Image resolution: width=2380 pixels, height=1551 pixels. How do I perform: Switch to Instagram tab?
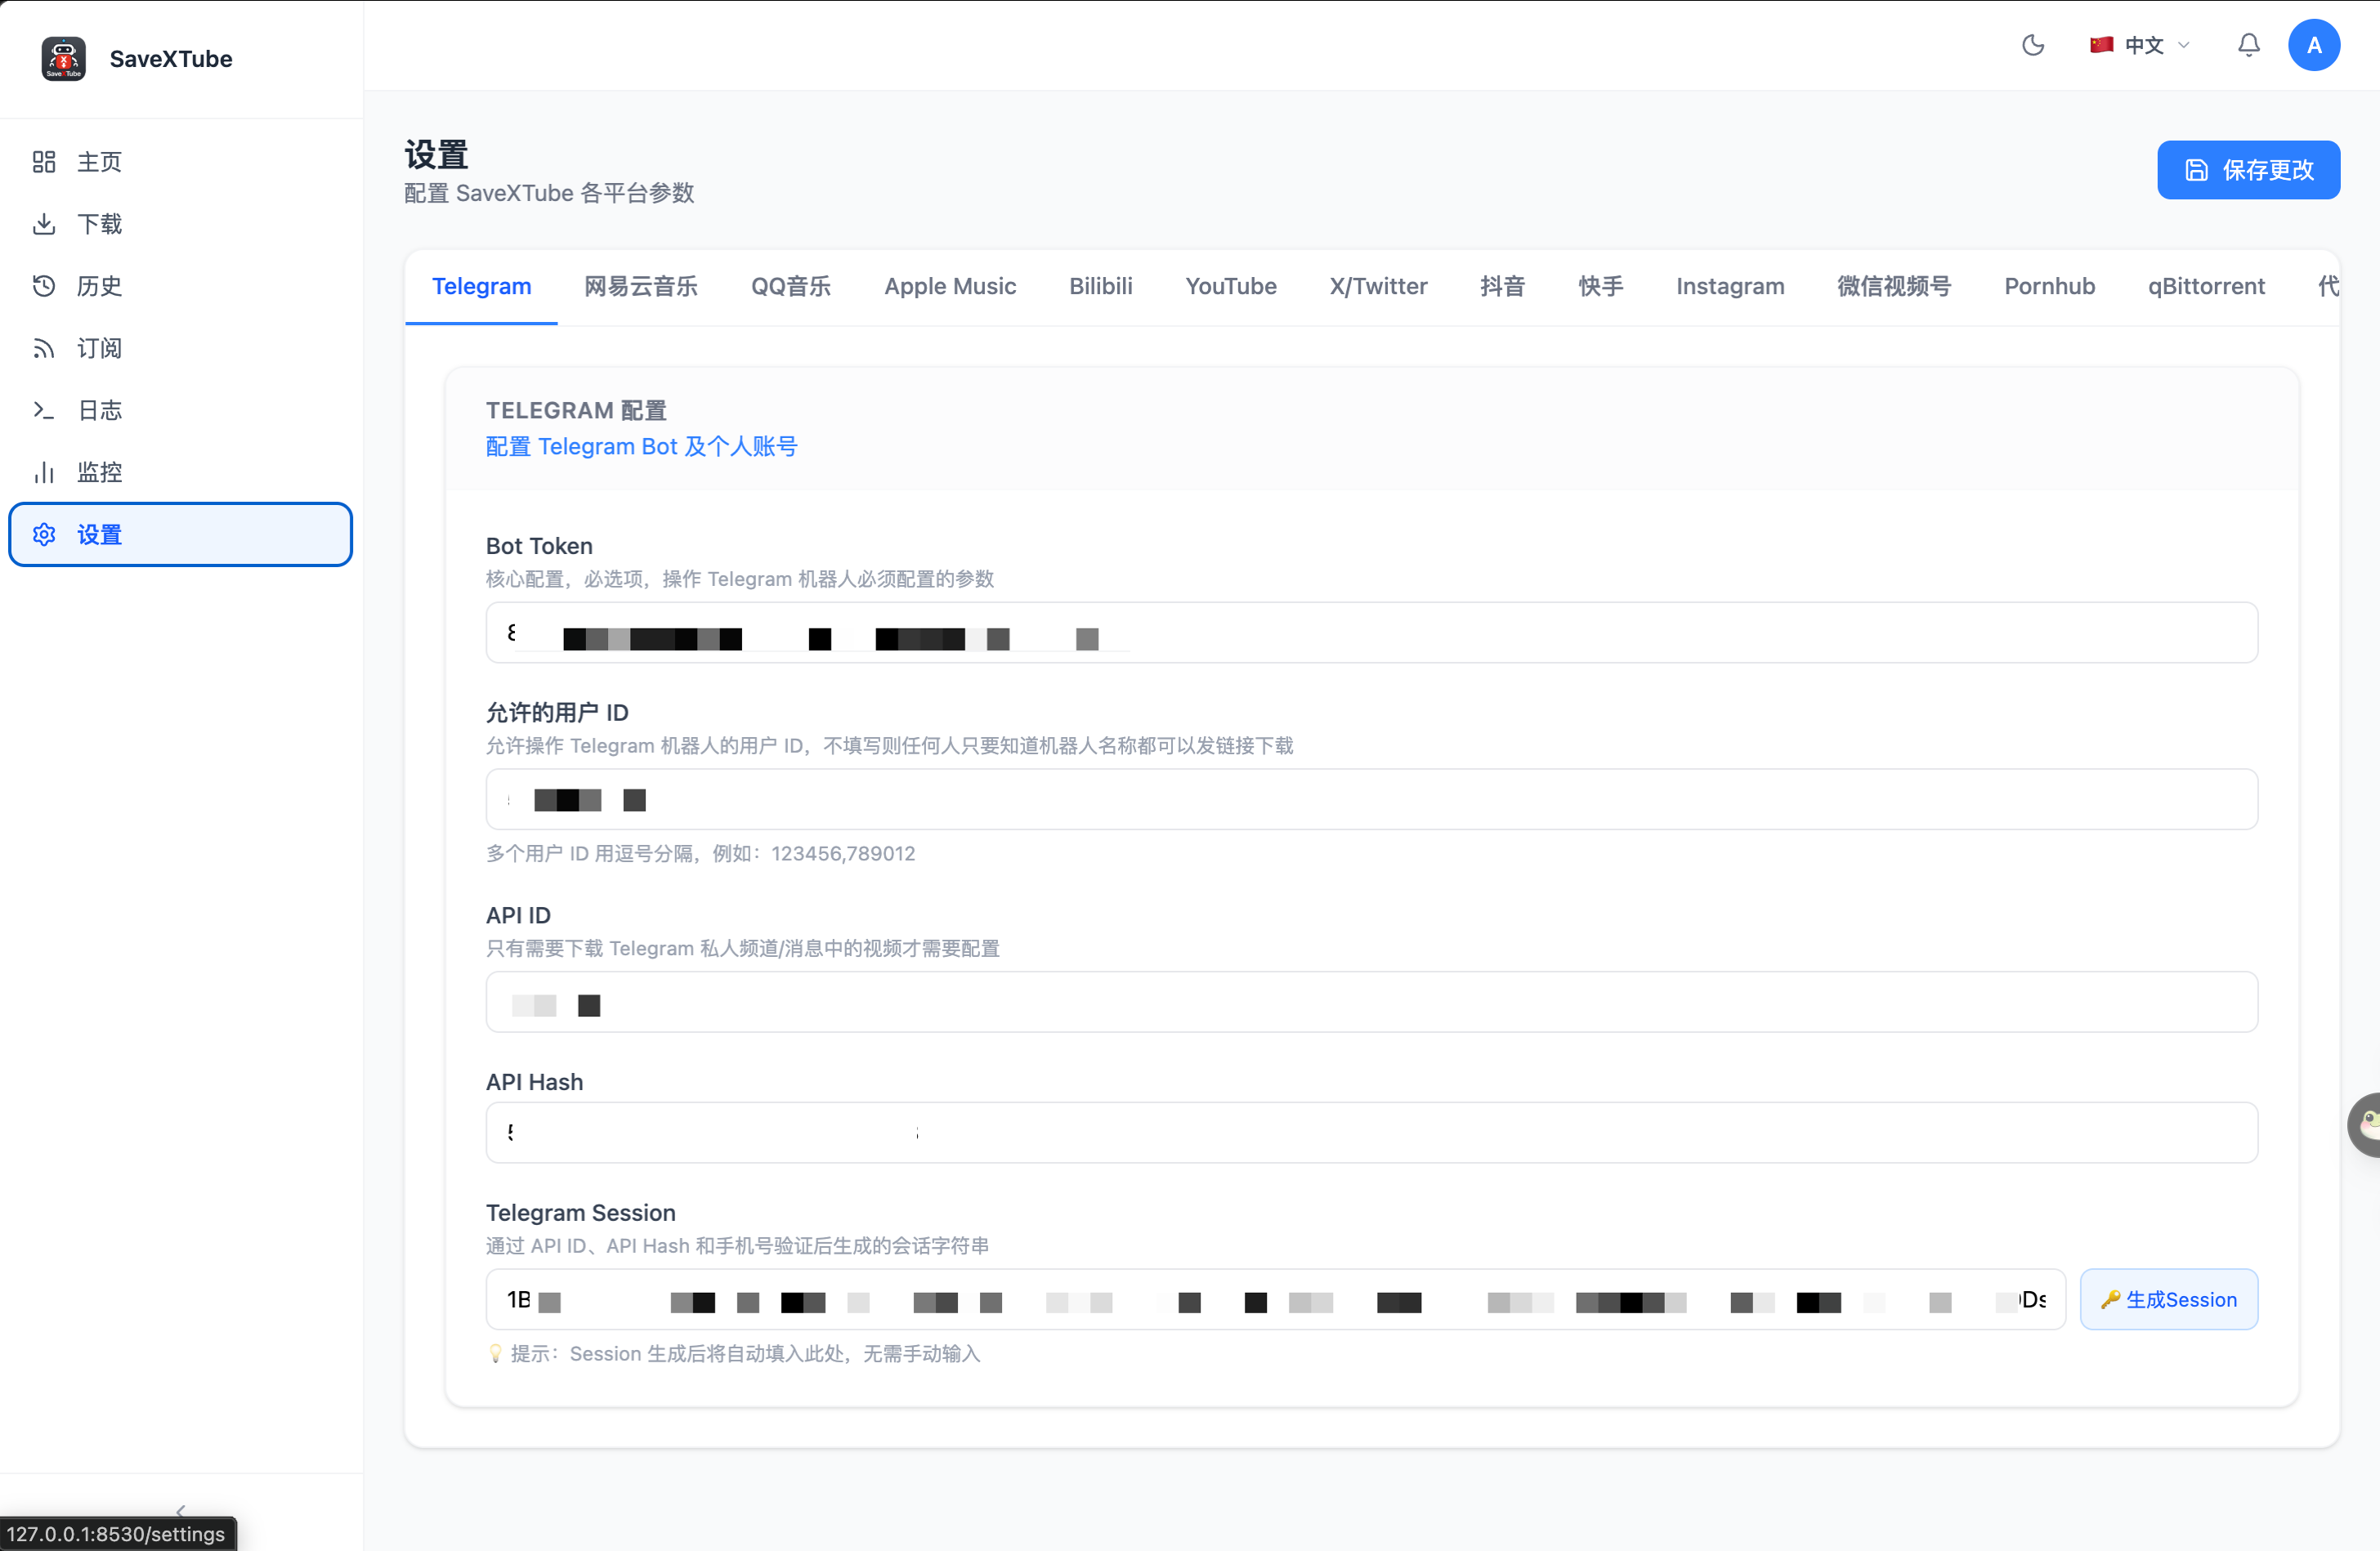pyautogui.click(x=1730, y=287)
